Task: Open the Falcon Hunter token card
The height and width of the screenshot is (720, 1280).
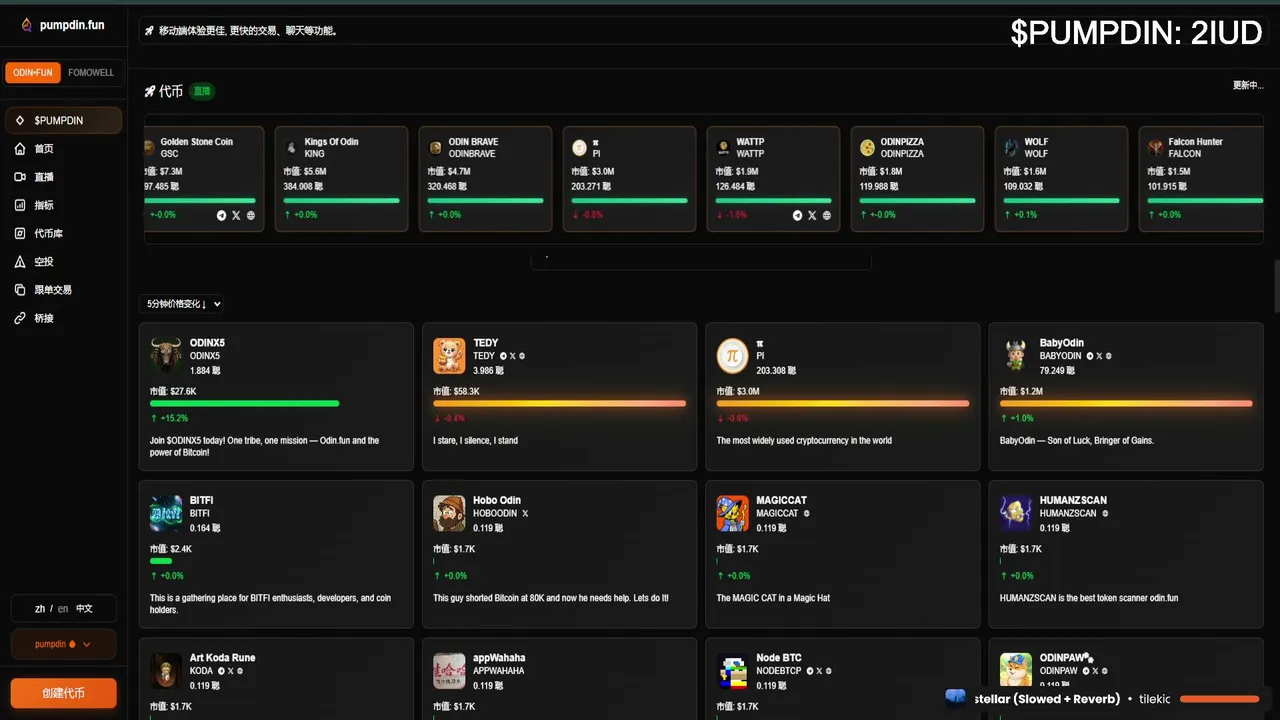Action: (1201, 179)
